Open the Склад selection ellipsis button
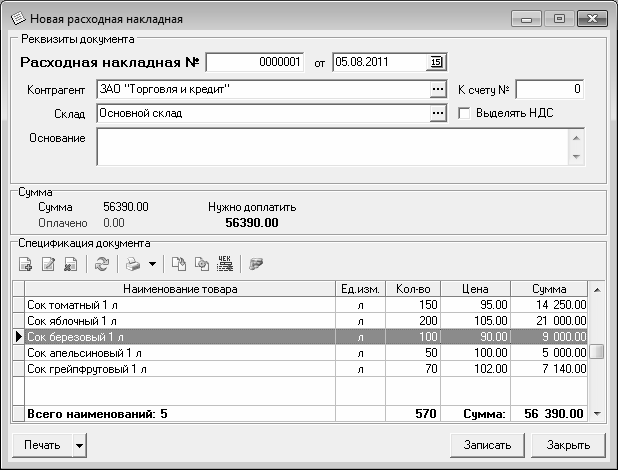The image size is (618, 470). point(436,113)
